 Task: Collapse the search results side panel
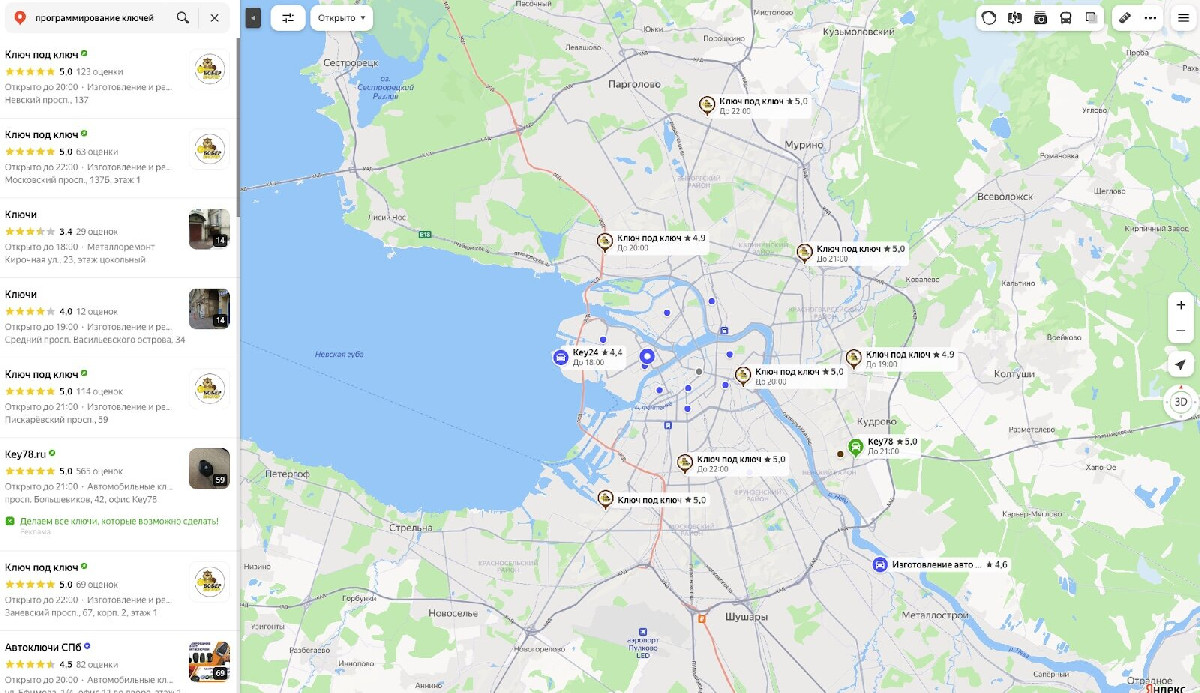tap(253, 18)
